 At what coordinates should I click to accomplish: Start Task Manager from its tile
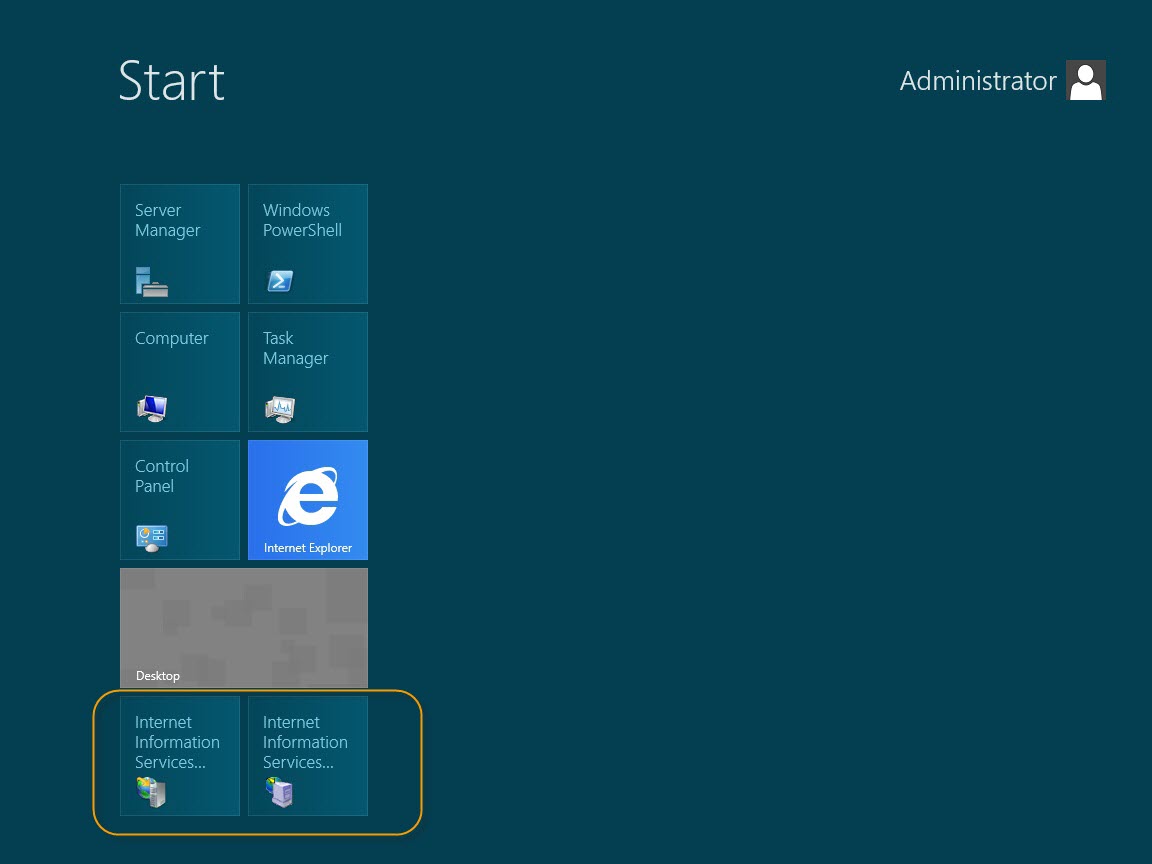click(308, 372)
